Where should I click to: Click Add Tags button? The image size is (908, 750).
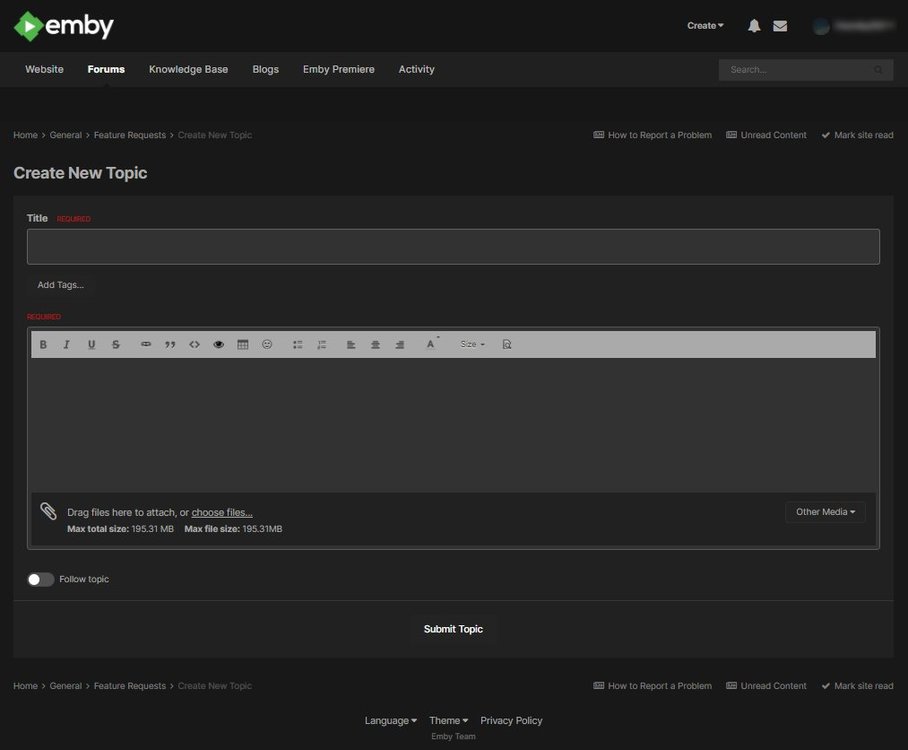point(61,285)
